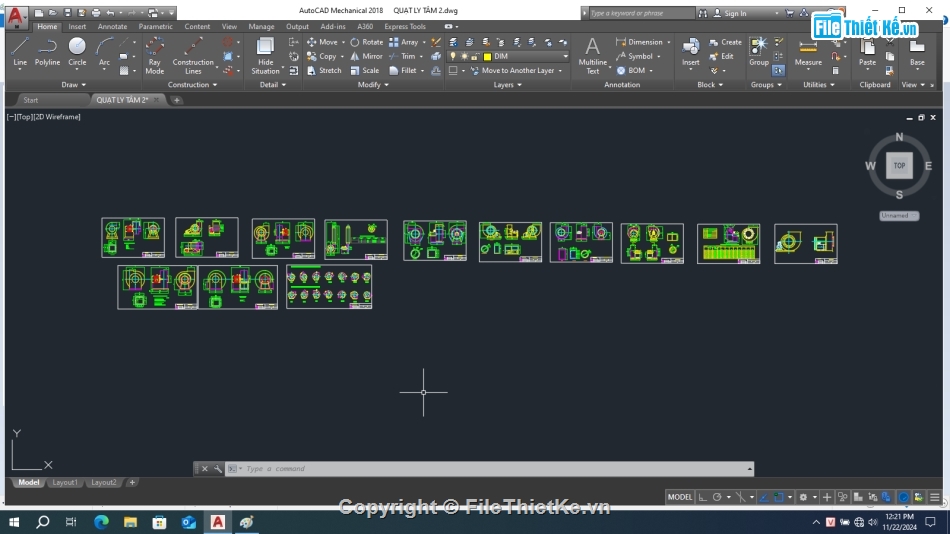
Task: Choose the Move command
Action: (x=322, y=42)
